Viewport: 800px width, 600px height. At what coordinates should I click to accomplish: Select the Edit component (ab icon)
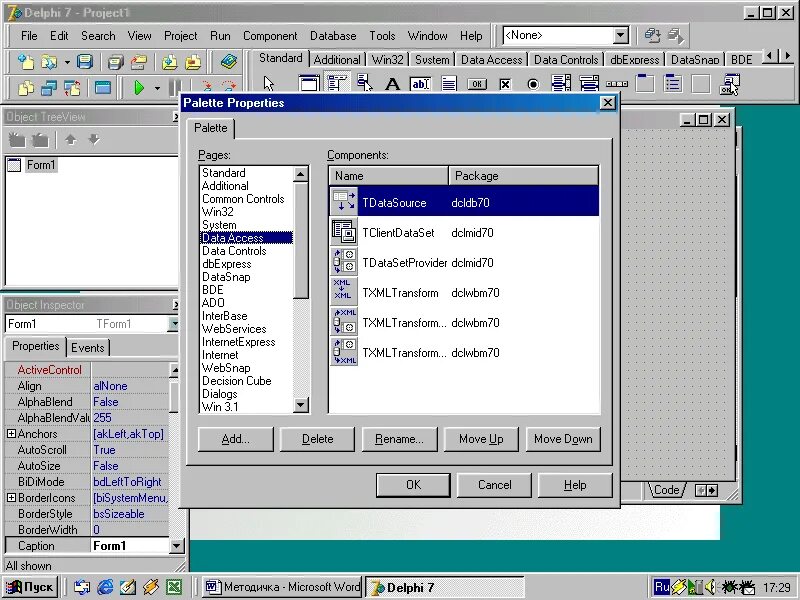coord(420,84)
